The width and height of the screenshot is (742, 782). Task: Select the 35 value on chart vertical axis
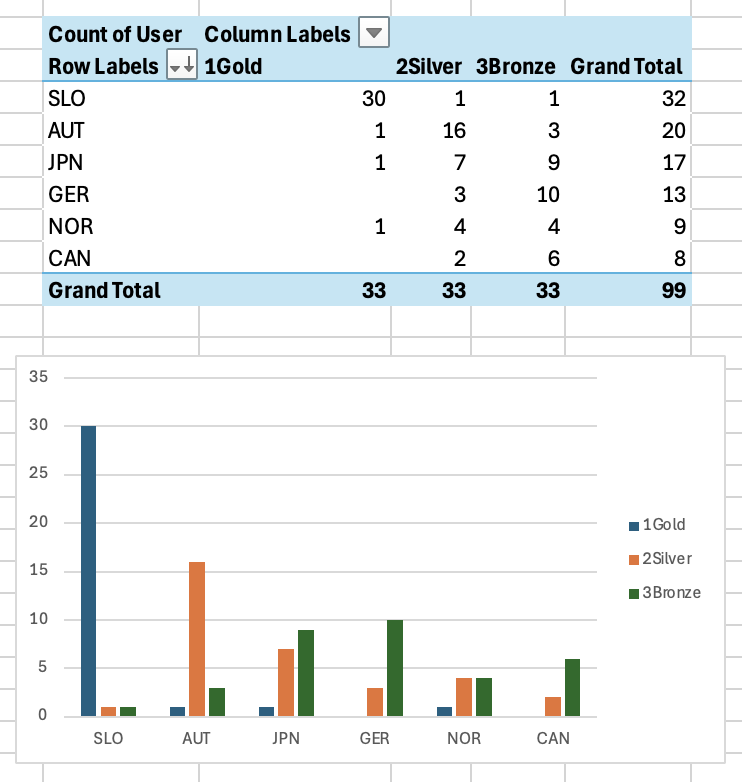(x=39, y=377)
